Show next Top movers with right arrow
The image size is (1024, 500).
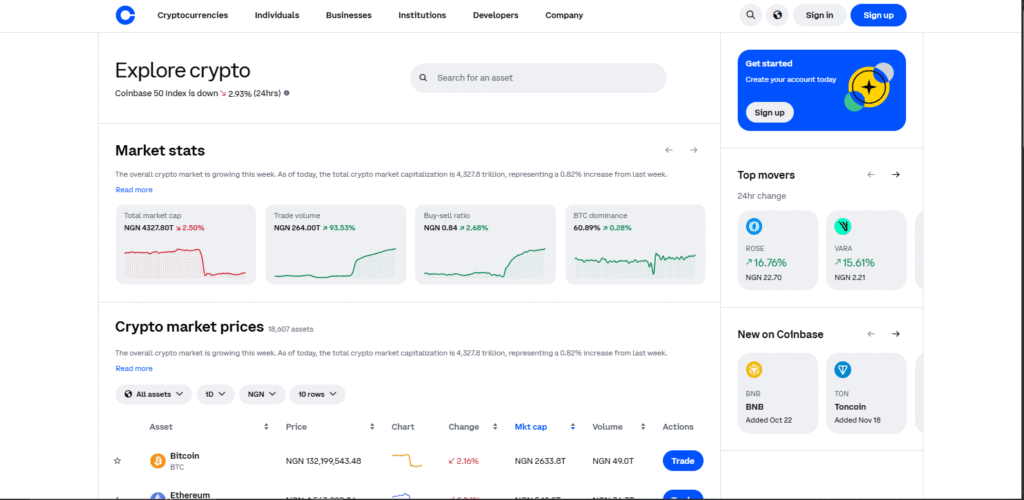[x=896, y=175]
